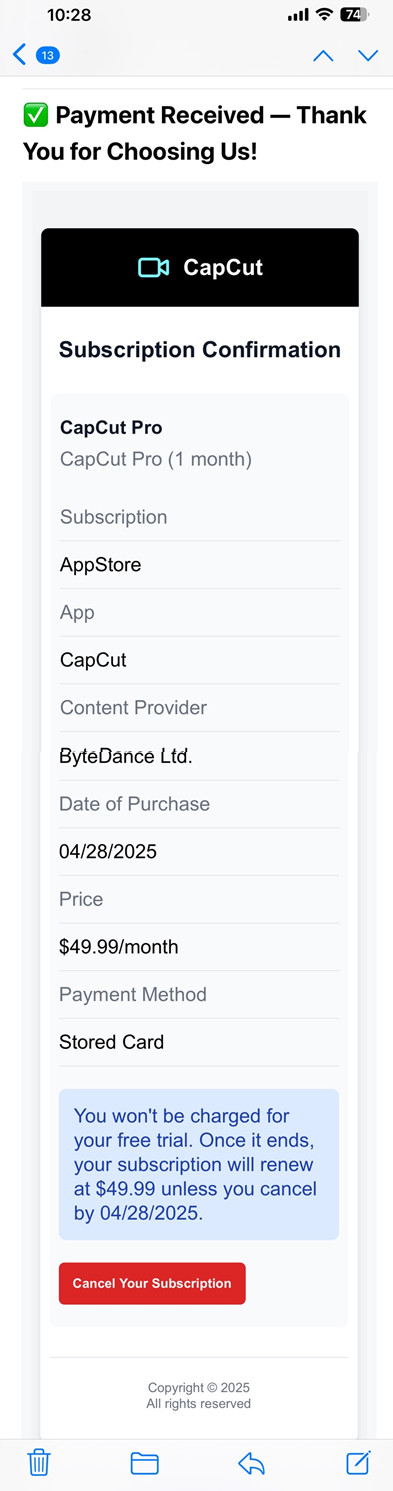Tap the 10:28 clock in status bar
This screenshot has width=393, height=1491.
[69, 15]
